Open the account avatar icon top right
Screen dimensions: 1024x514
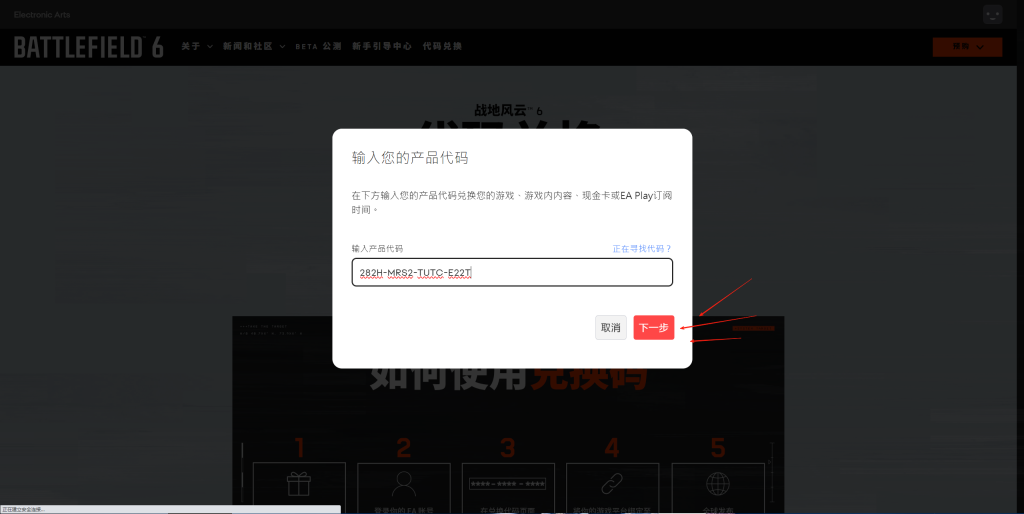[993, 14]
